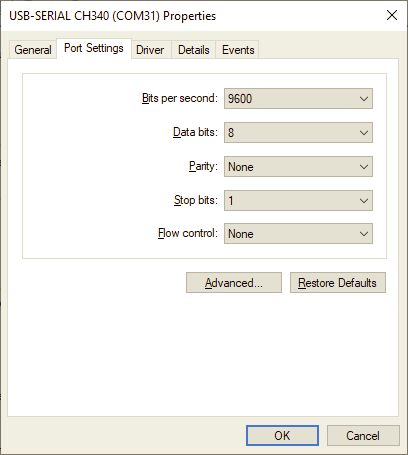Screen dimensions: 408x455
Task: Switch to the General tab
Action: [x=33, y=50]
